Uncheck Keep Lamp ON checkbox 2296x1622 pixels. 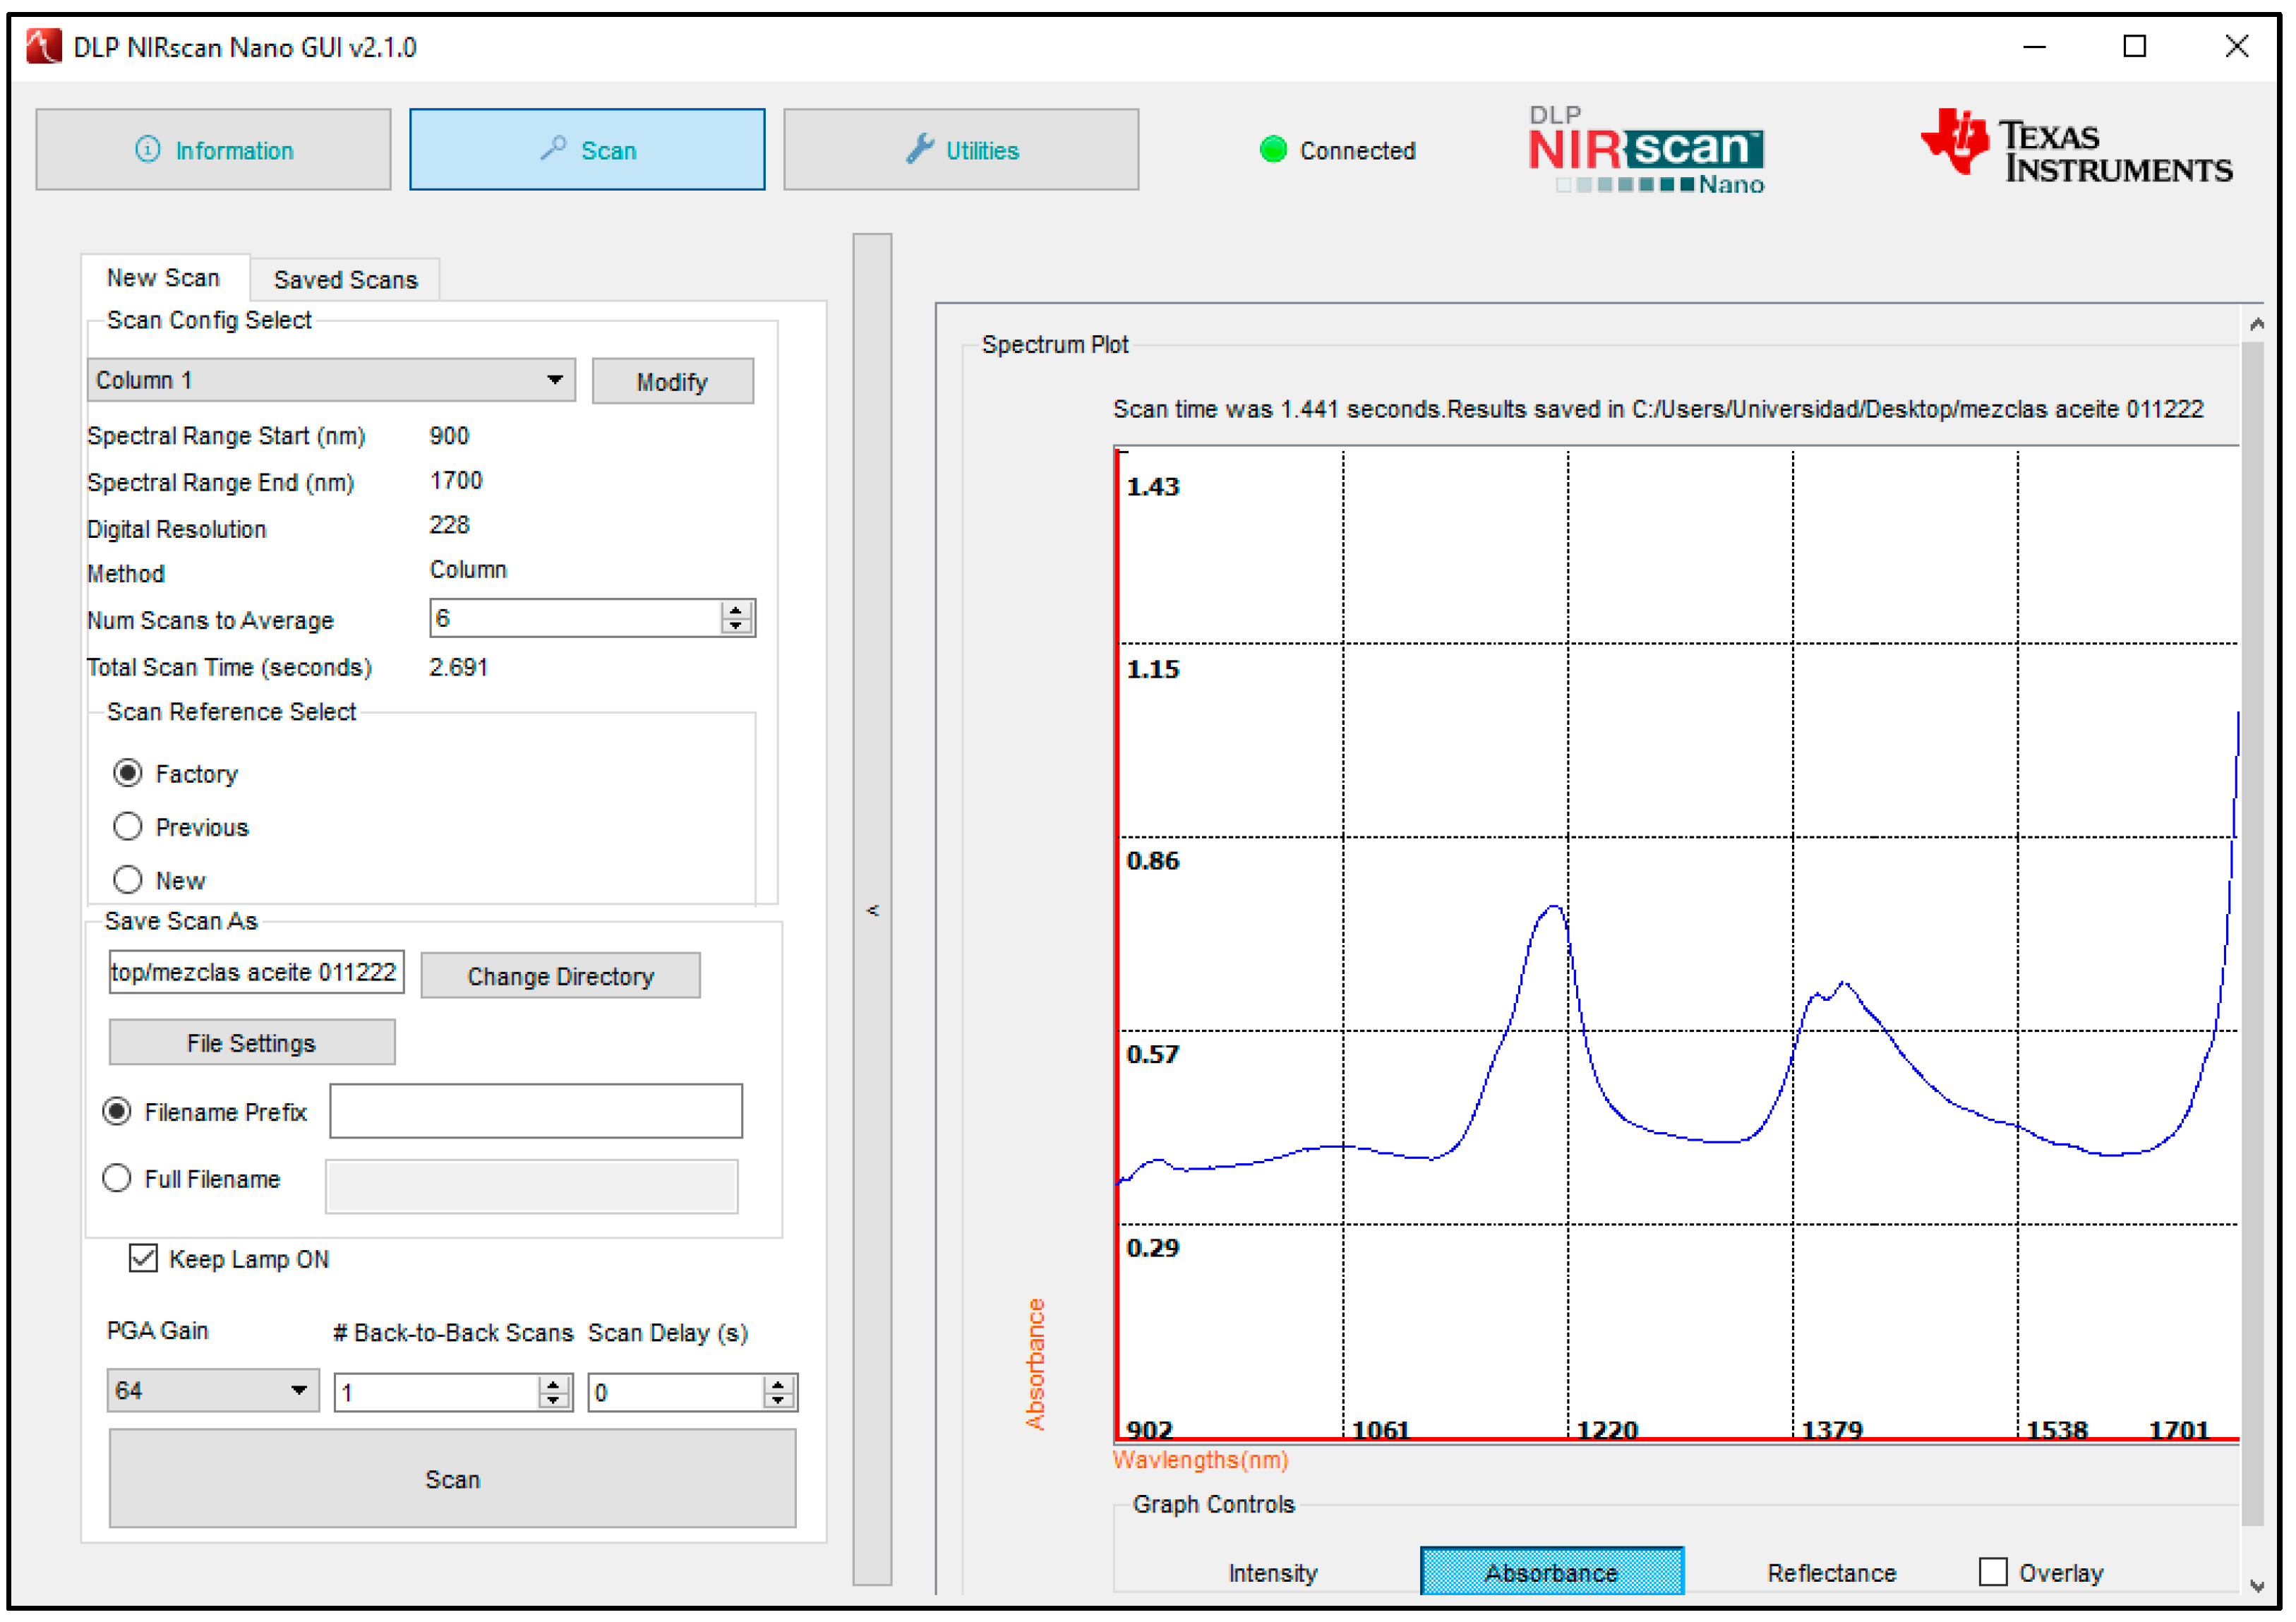tap(143, 1258)
